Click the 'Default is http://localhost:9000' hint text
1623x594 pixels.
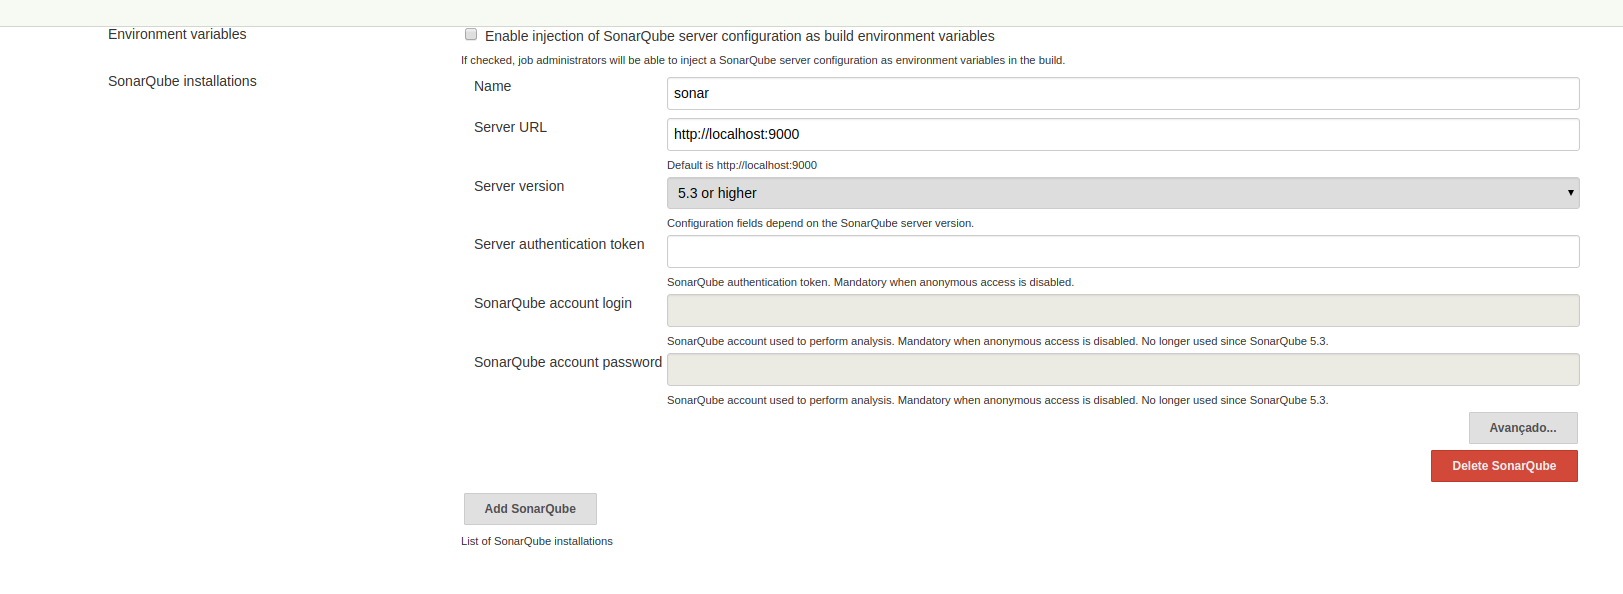tap(742, 165)
